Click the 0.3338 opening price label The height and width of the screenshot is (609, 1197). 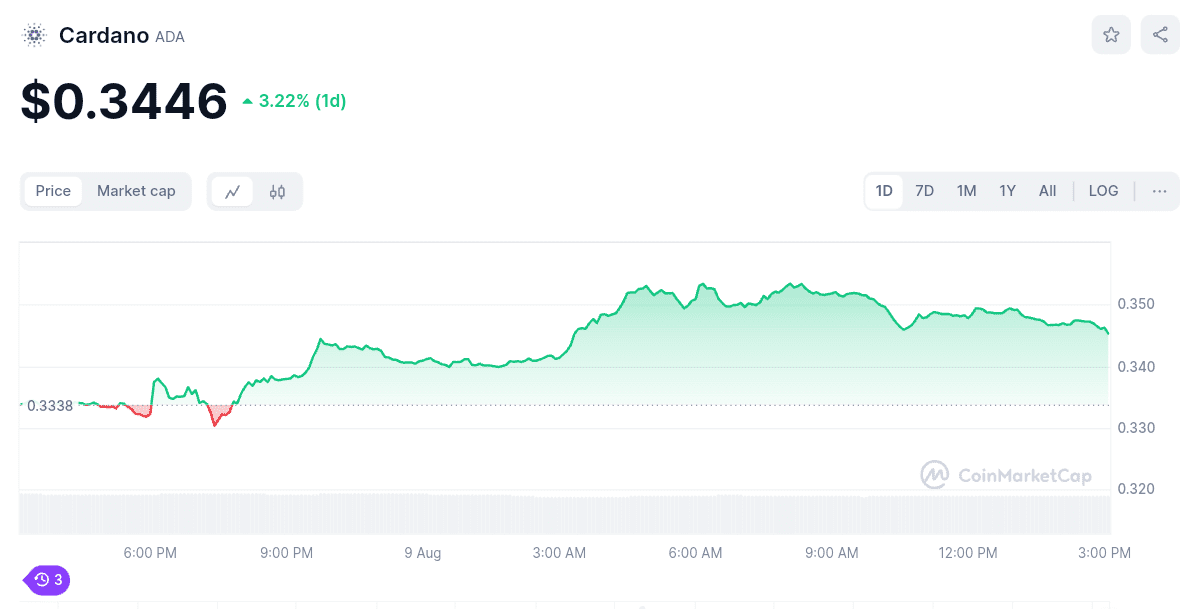pyautogui.click(x=50, y=406)
